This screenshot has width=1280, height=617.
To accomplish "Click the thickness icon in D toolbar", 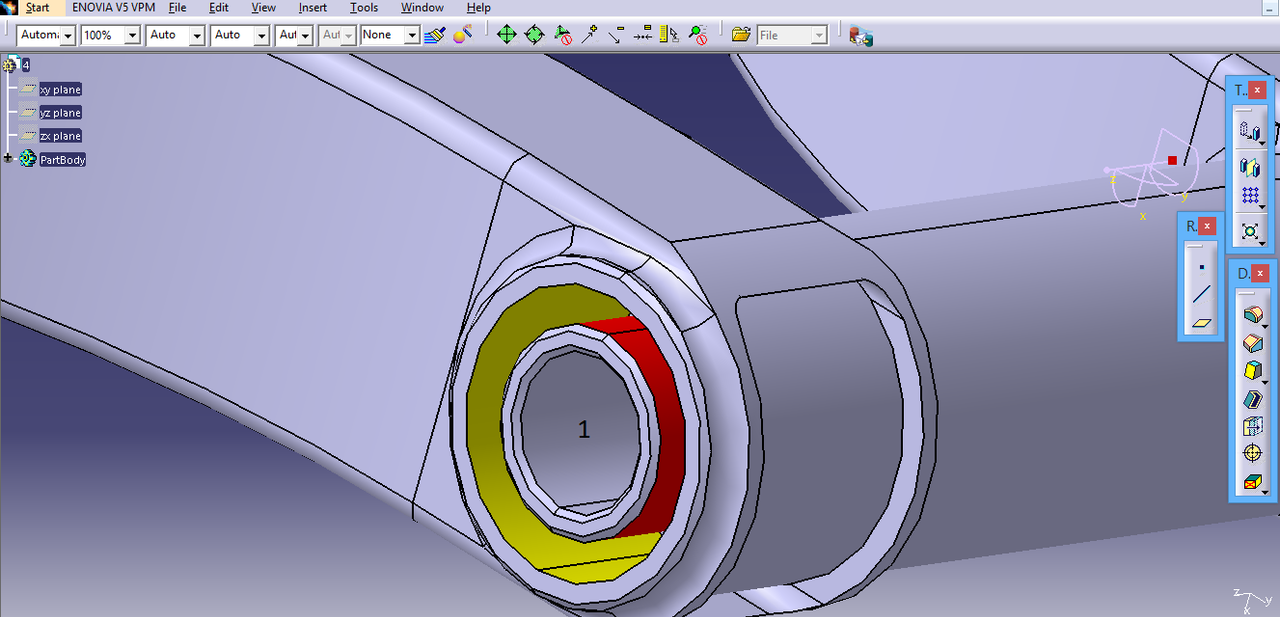I will click(1252, 427).
